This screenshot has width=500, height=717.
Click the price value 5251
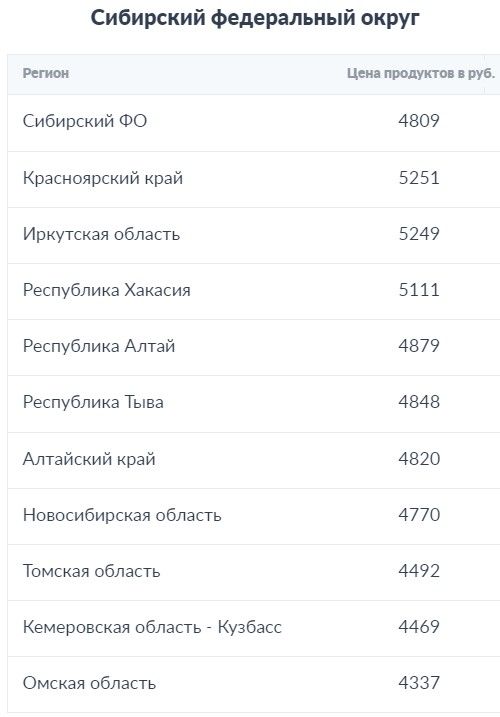(419, 178)
